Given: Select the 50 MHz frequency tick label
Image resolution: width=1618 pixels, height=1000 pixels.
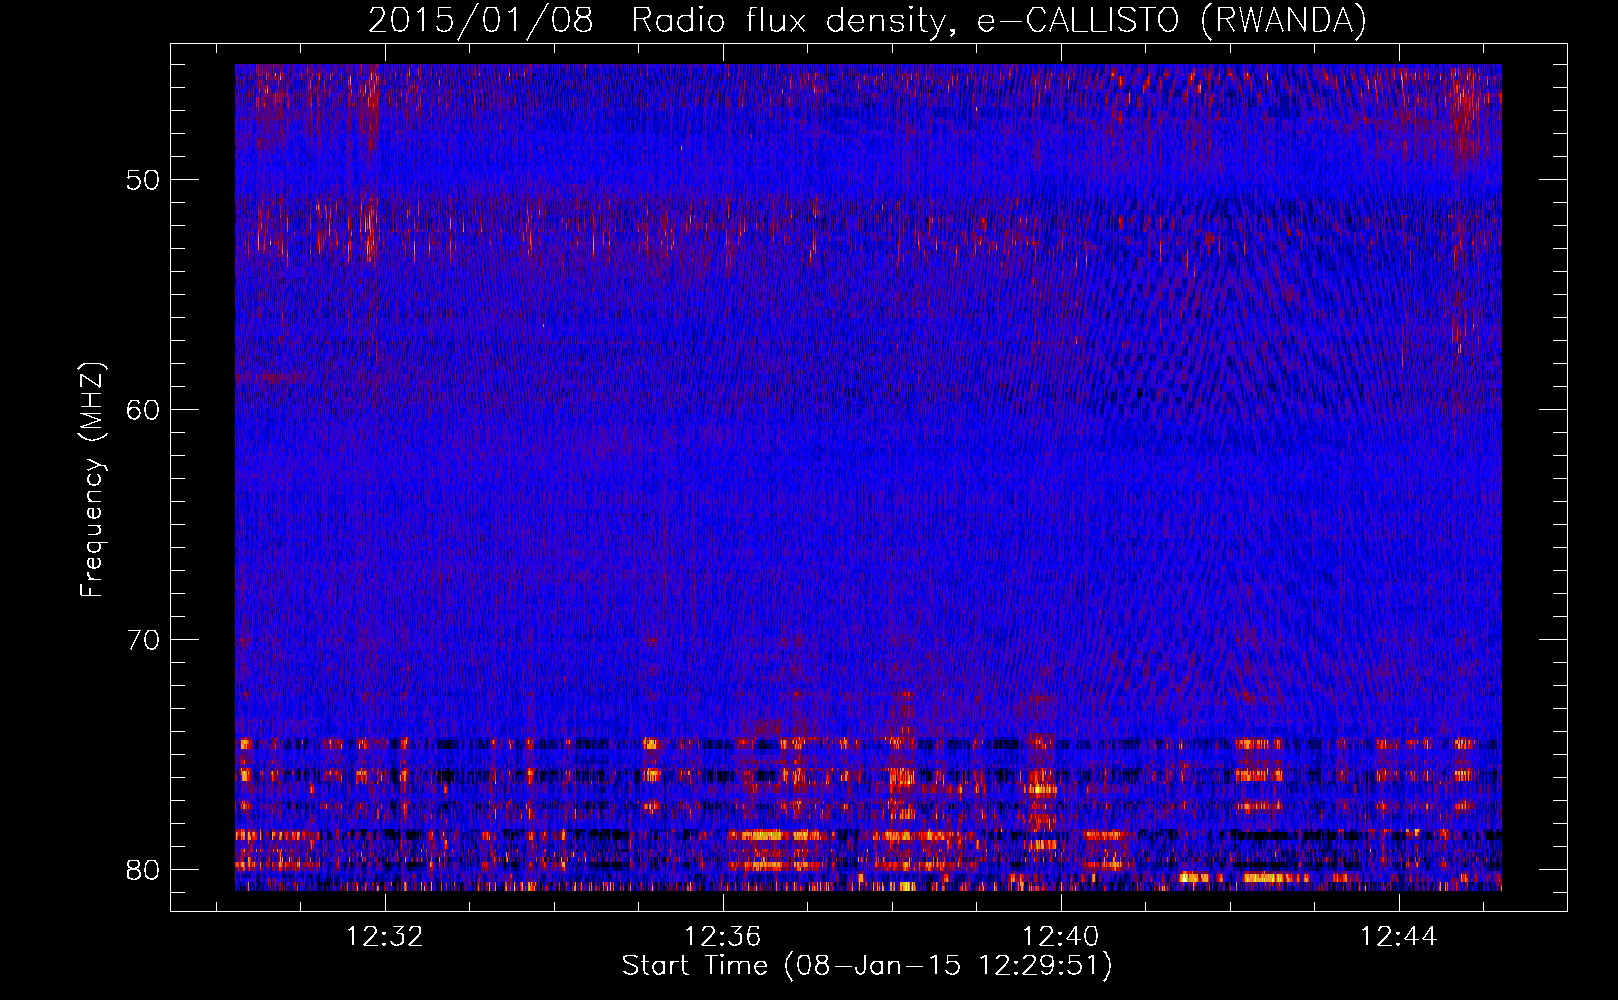Looking at the screenshot, I should (143, 180).
